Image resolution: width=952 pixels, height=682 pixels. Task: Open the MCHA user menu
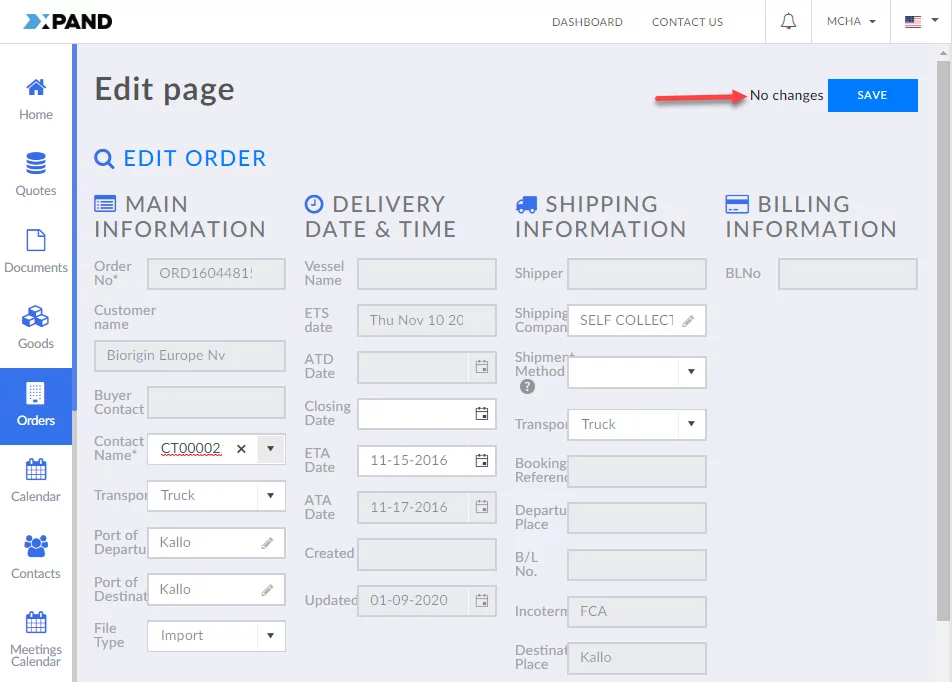point(851,22)
